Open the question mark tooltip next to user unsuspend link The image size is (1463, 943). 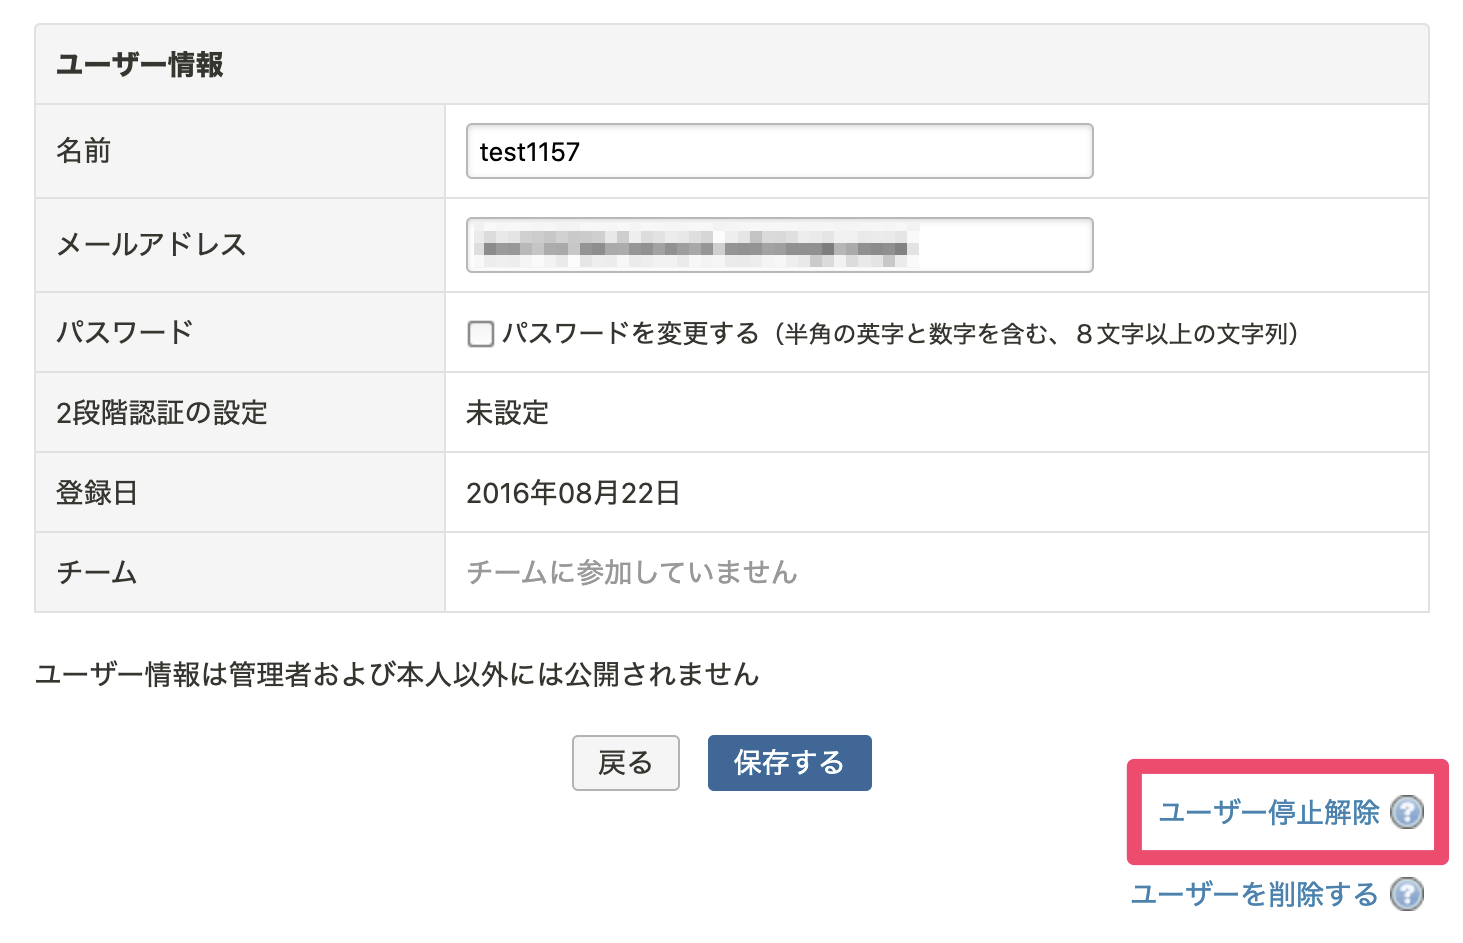[x=1408, y=813]
